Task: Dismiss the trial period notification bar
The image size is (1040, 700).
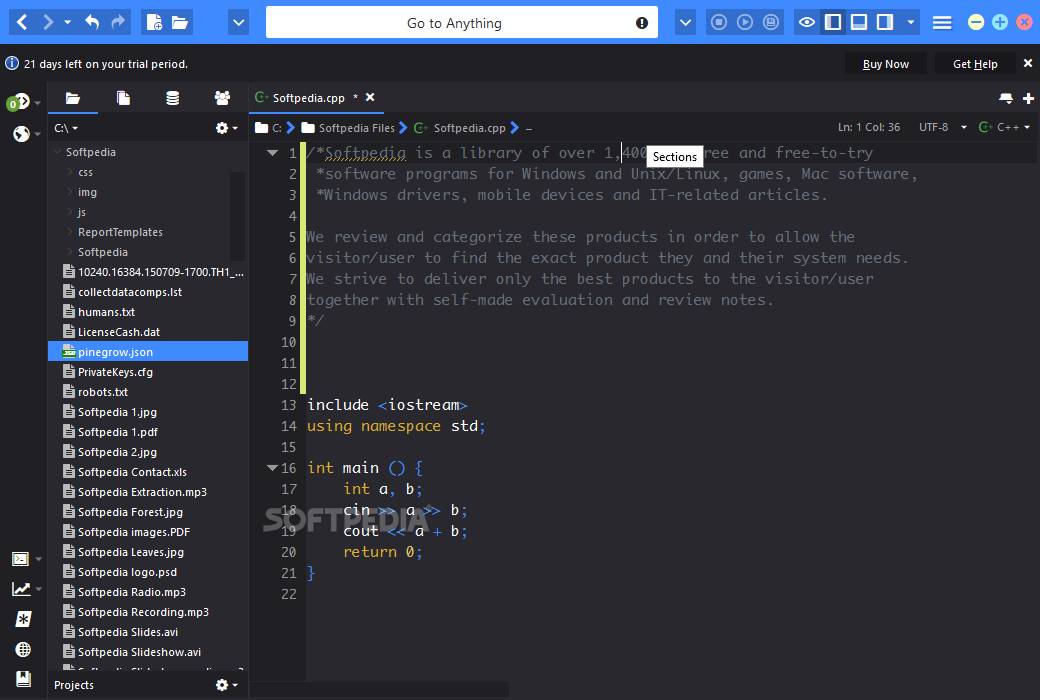Action: click(1027, 63)
